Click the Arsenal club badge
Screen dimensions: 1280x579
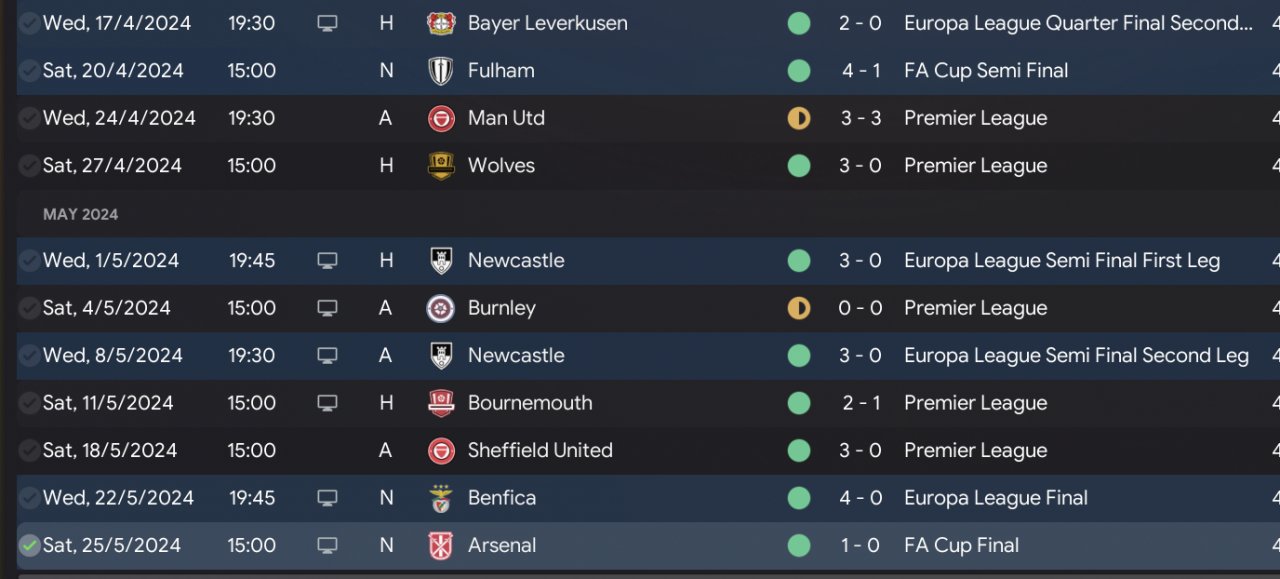(x=441, y=546)
